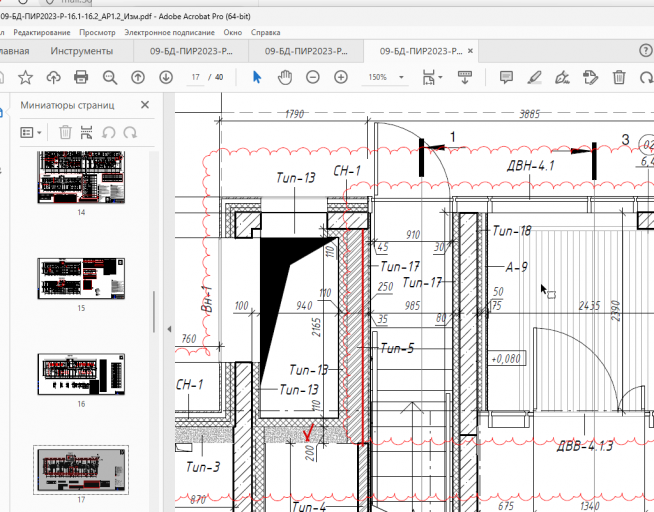The width and height of the screenshot is (654, 512).
Task: Click the A-9 label in drawing
Action: click(x=516, y=267)
